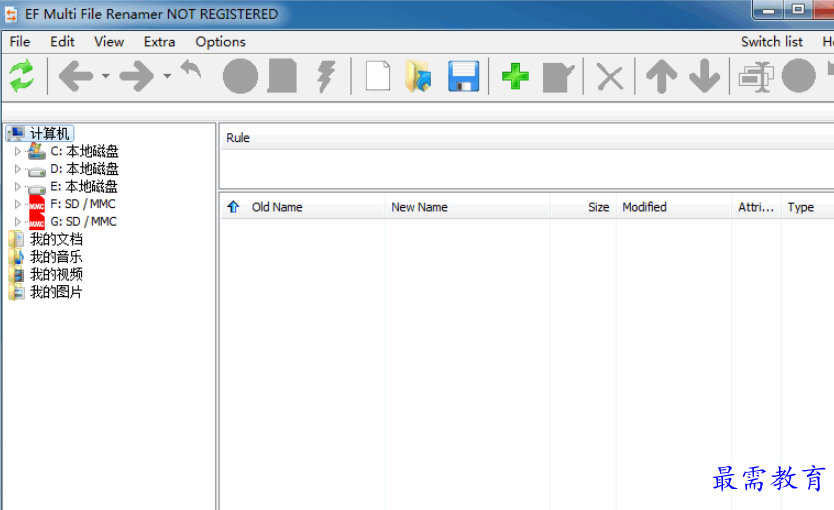Viewport: 834px width, 510px height.
Task: Move rule down with down arrow
Action: pos(704,77)
